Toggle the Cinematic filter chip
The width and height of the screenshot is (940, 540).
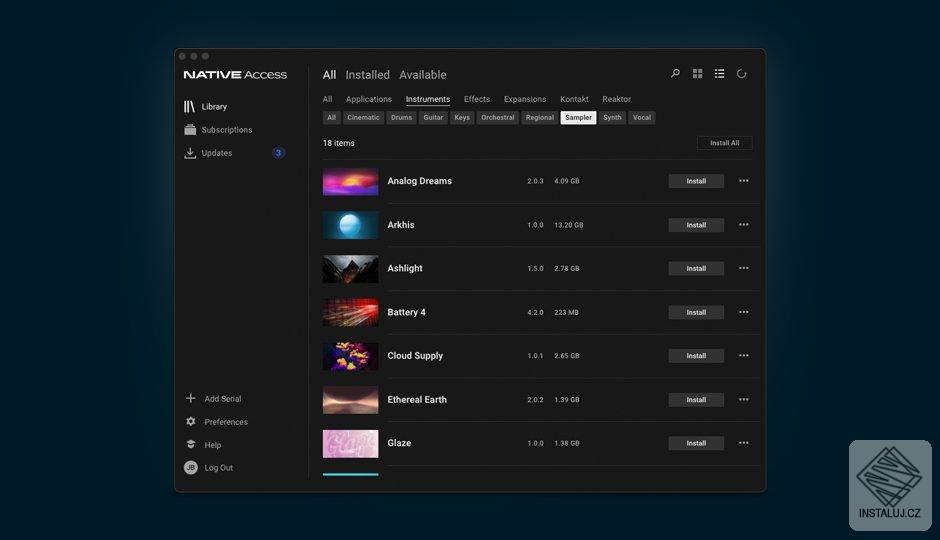pyautogui.click(x=363, y=117)
